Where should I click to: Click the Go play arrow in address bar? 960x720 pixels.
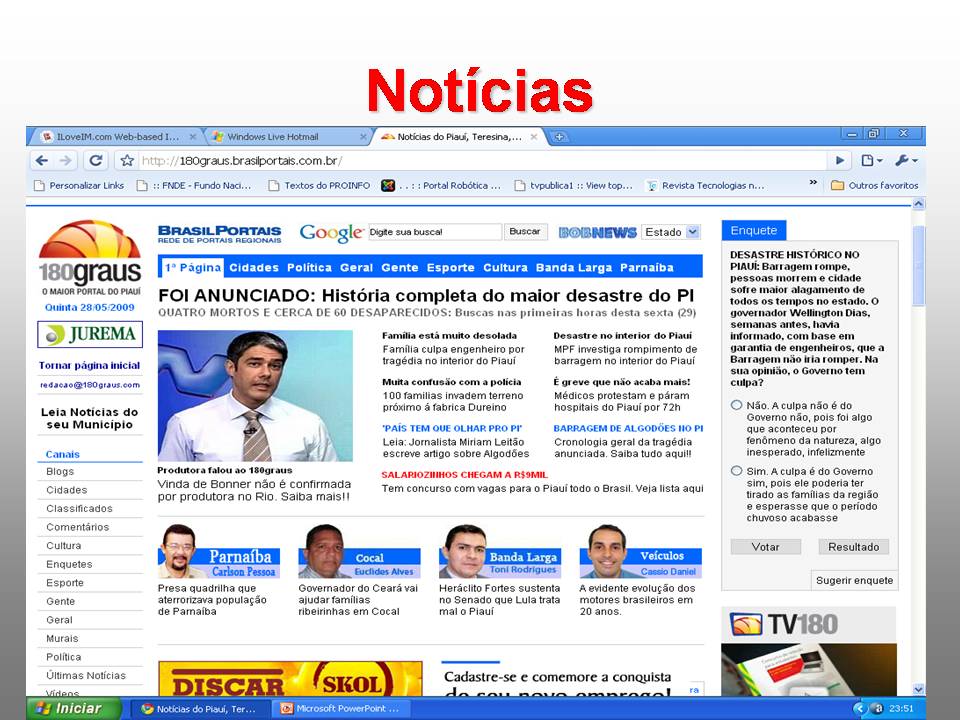tap(840, 160)
